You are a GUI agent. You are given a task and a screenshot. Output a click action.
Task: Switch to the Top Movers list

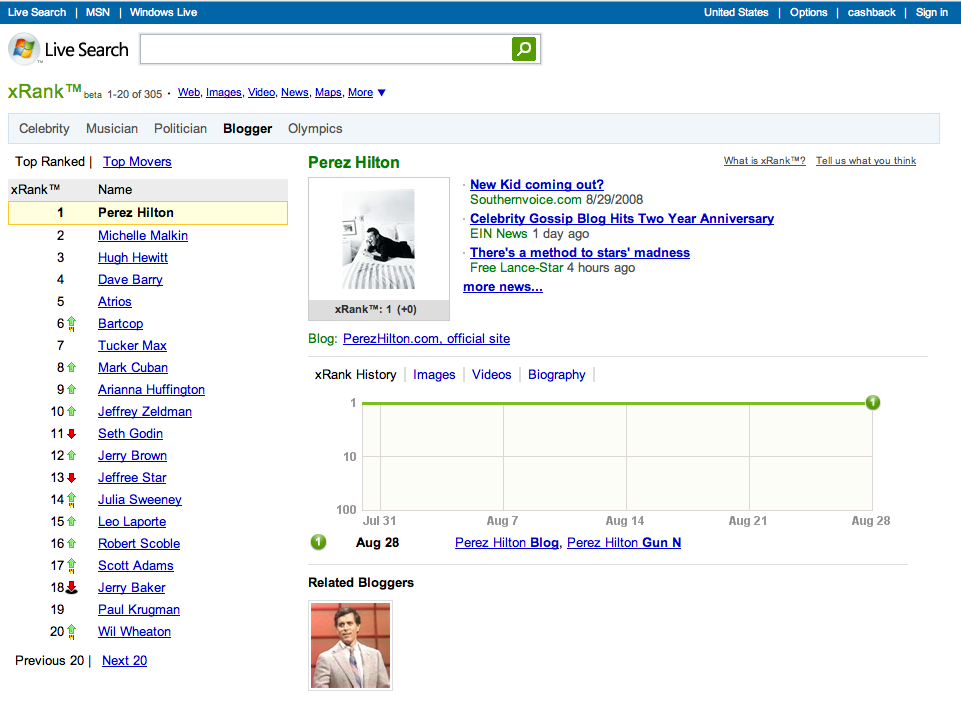coord(137,162)
